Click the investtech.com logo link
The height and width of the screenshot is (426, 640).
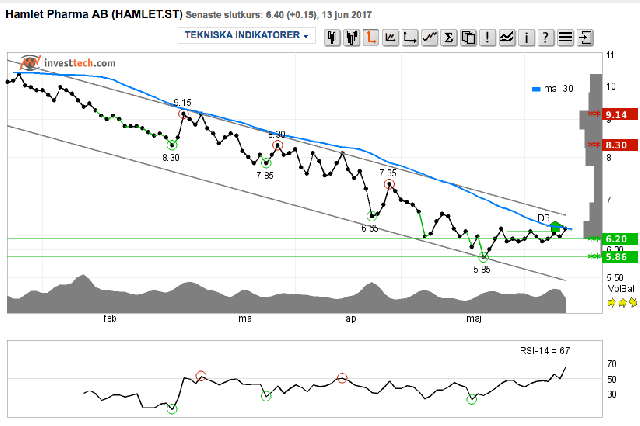pyautogui.click(x=68, y=62)
